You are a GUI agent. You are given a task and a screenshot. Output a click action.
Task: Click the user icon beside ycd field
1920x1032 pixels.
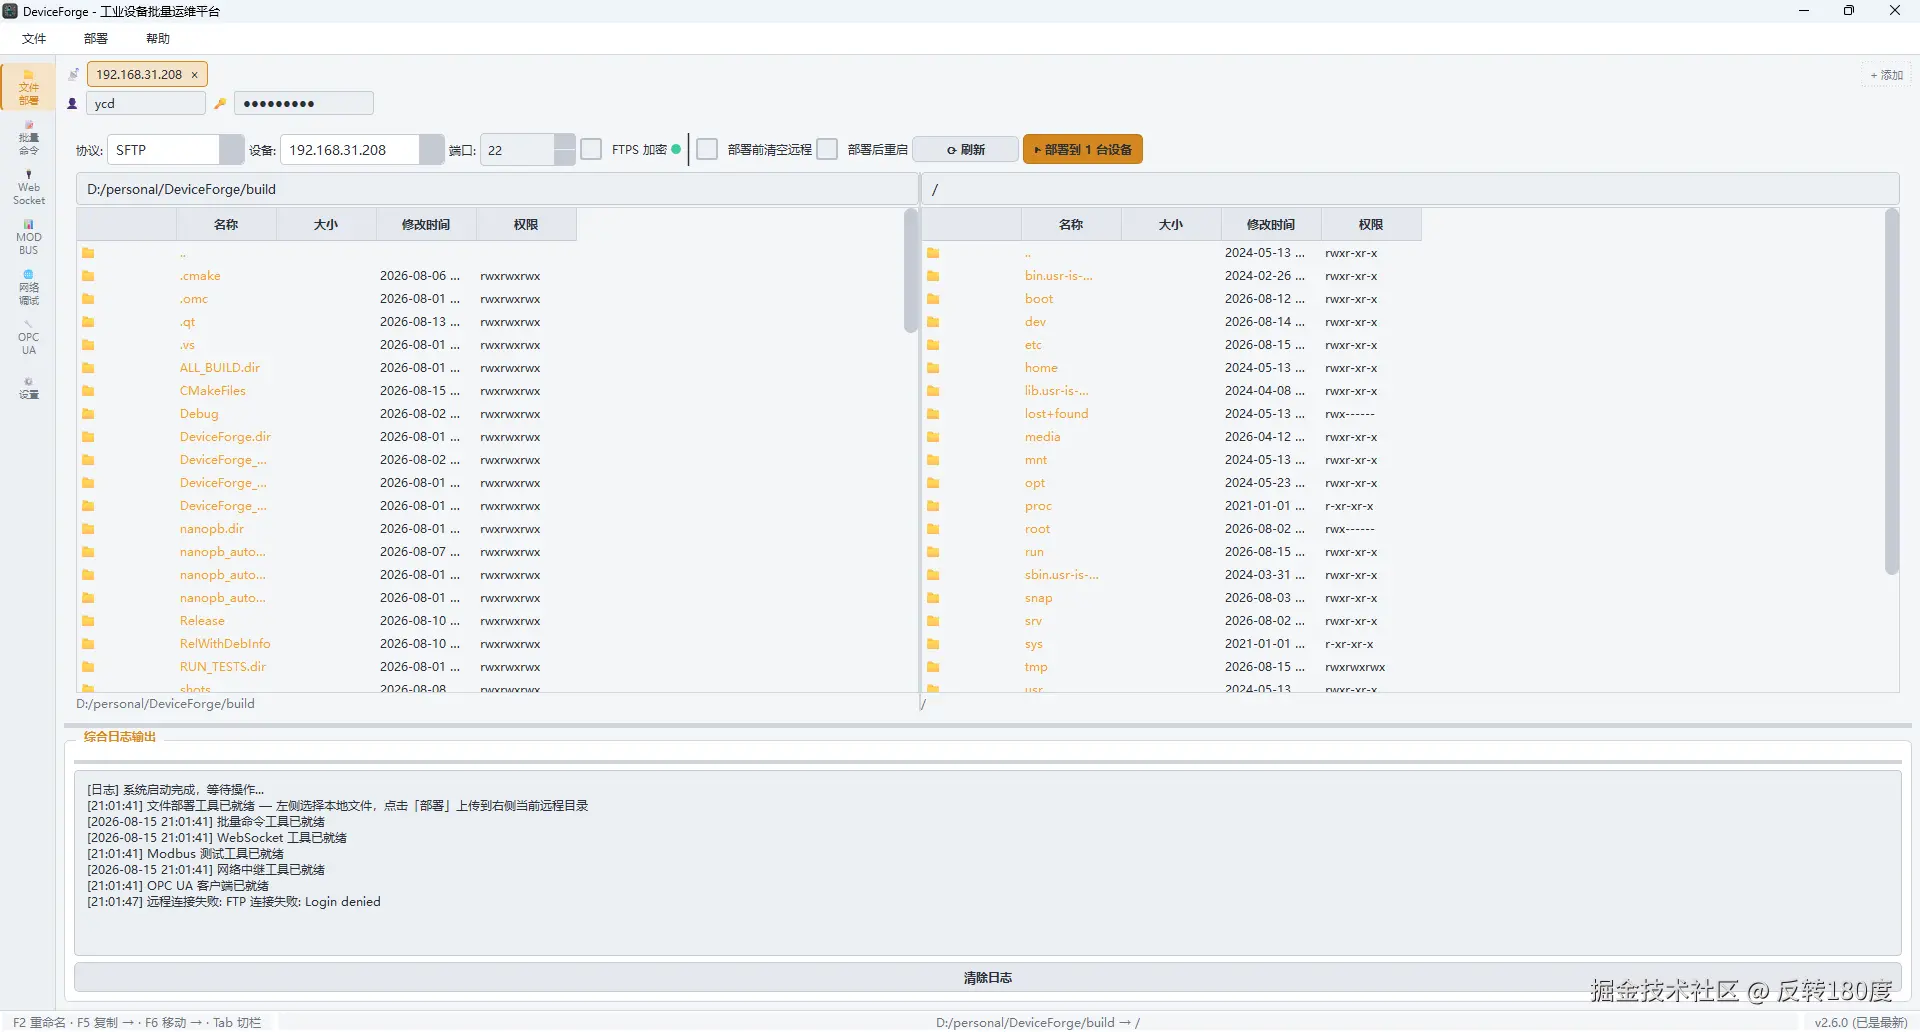coord(72,103)
